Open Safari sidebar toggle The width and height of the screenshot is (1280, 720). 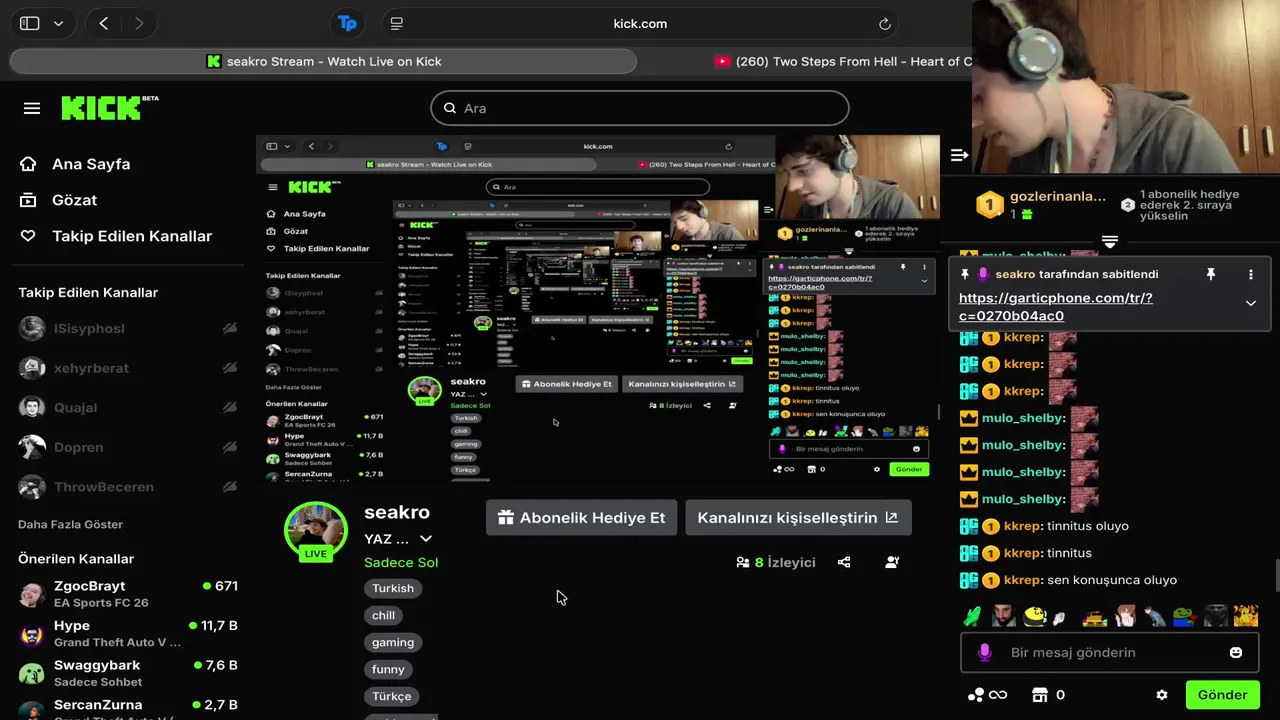pos(30,23)
